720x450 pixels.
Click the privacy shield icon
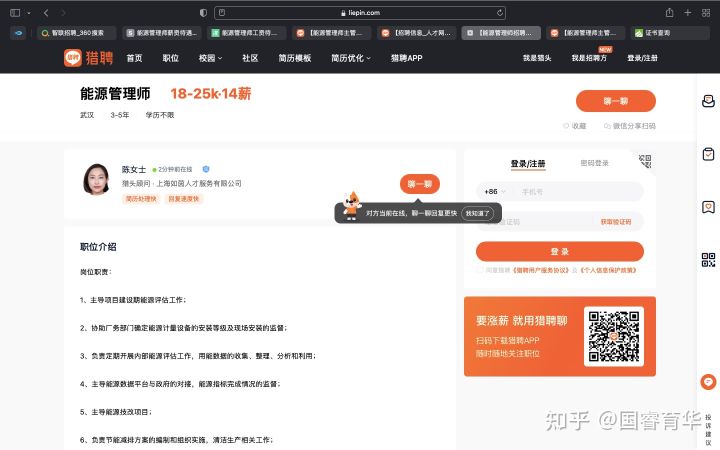click(x=203, y=13)
